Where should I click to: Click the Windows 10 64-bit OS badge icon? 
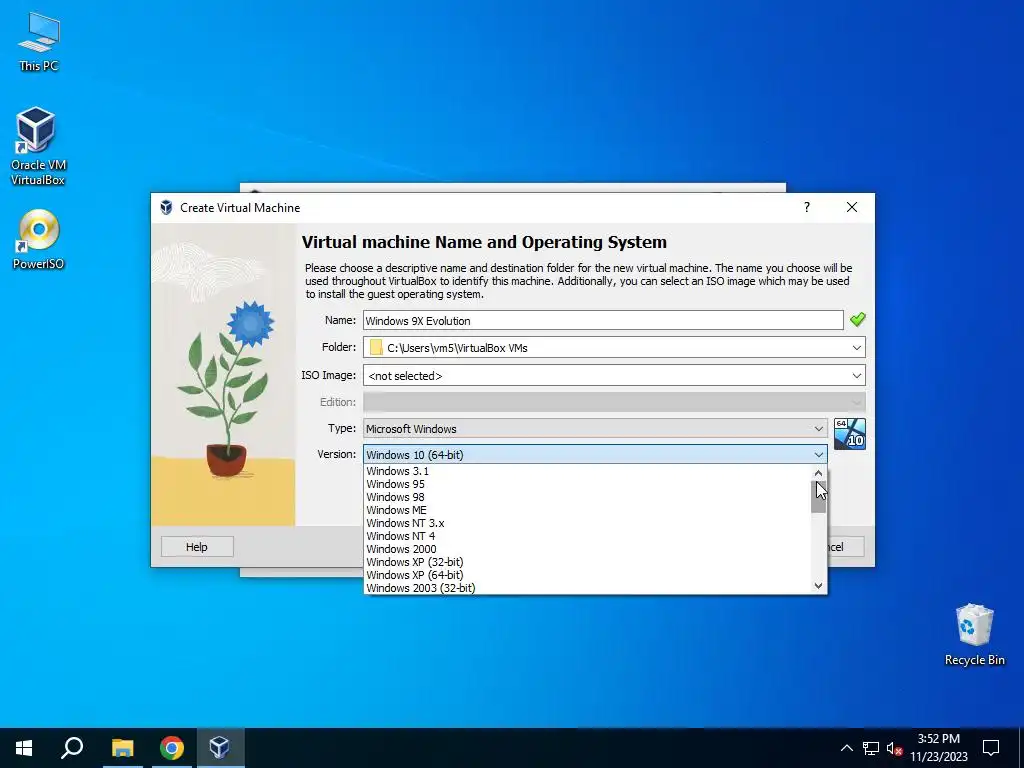click(850, 434)
